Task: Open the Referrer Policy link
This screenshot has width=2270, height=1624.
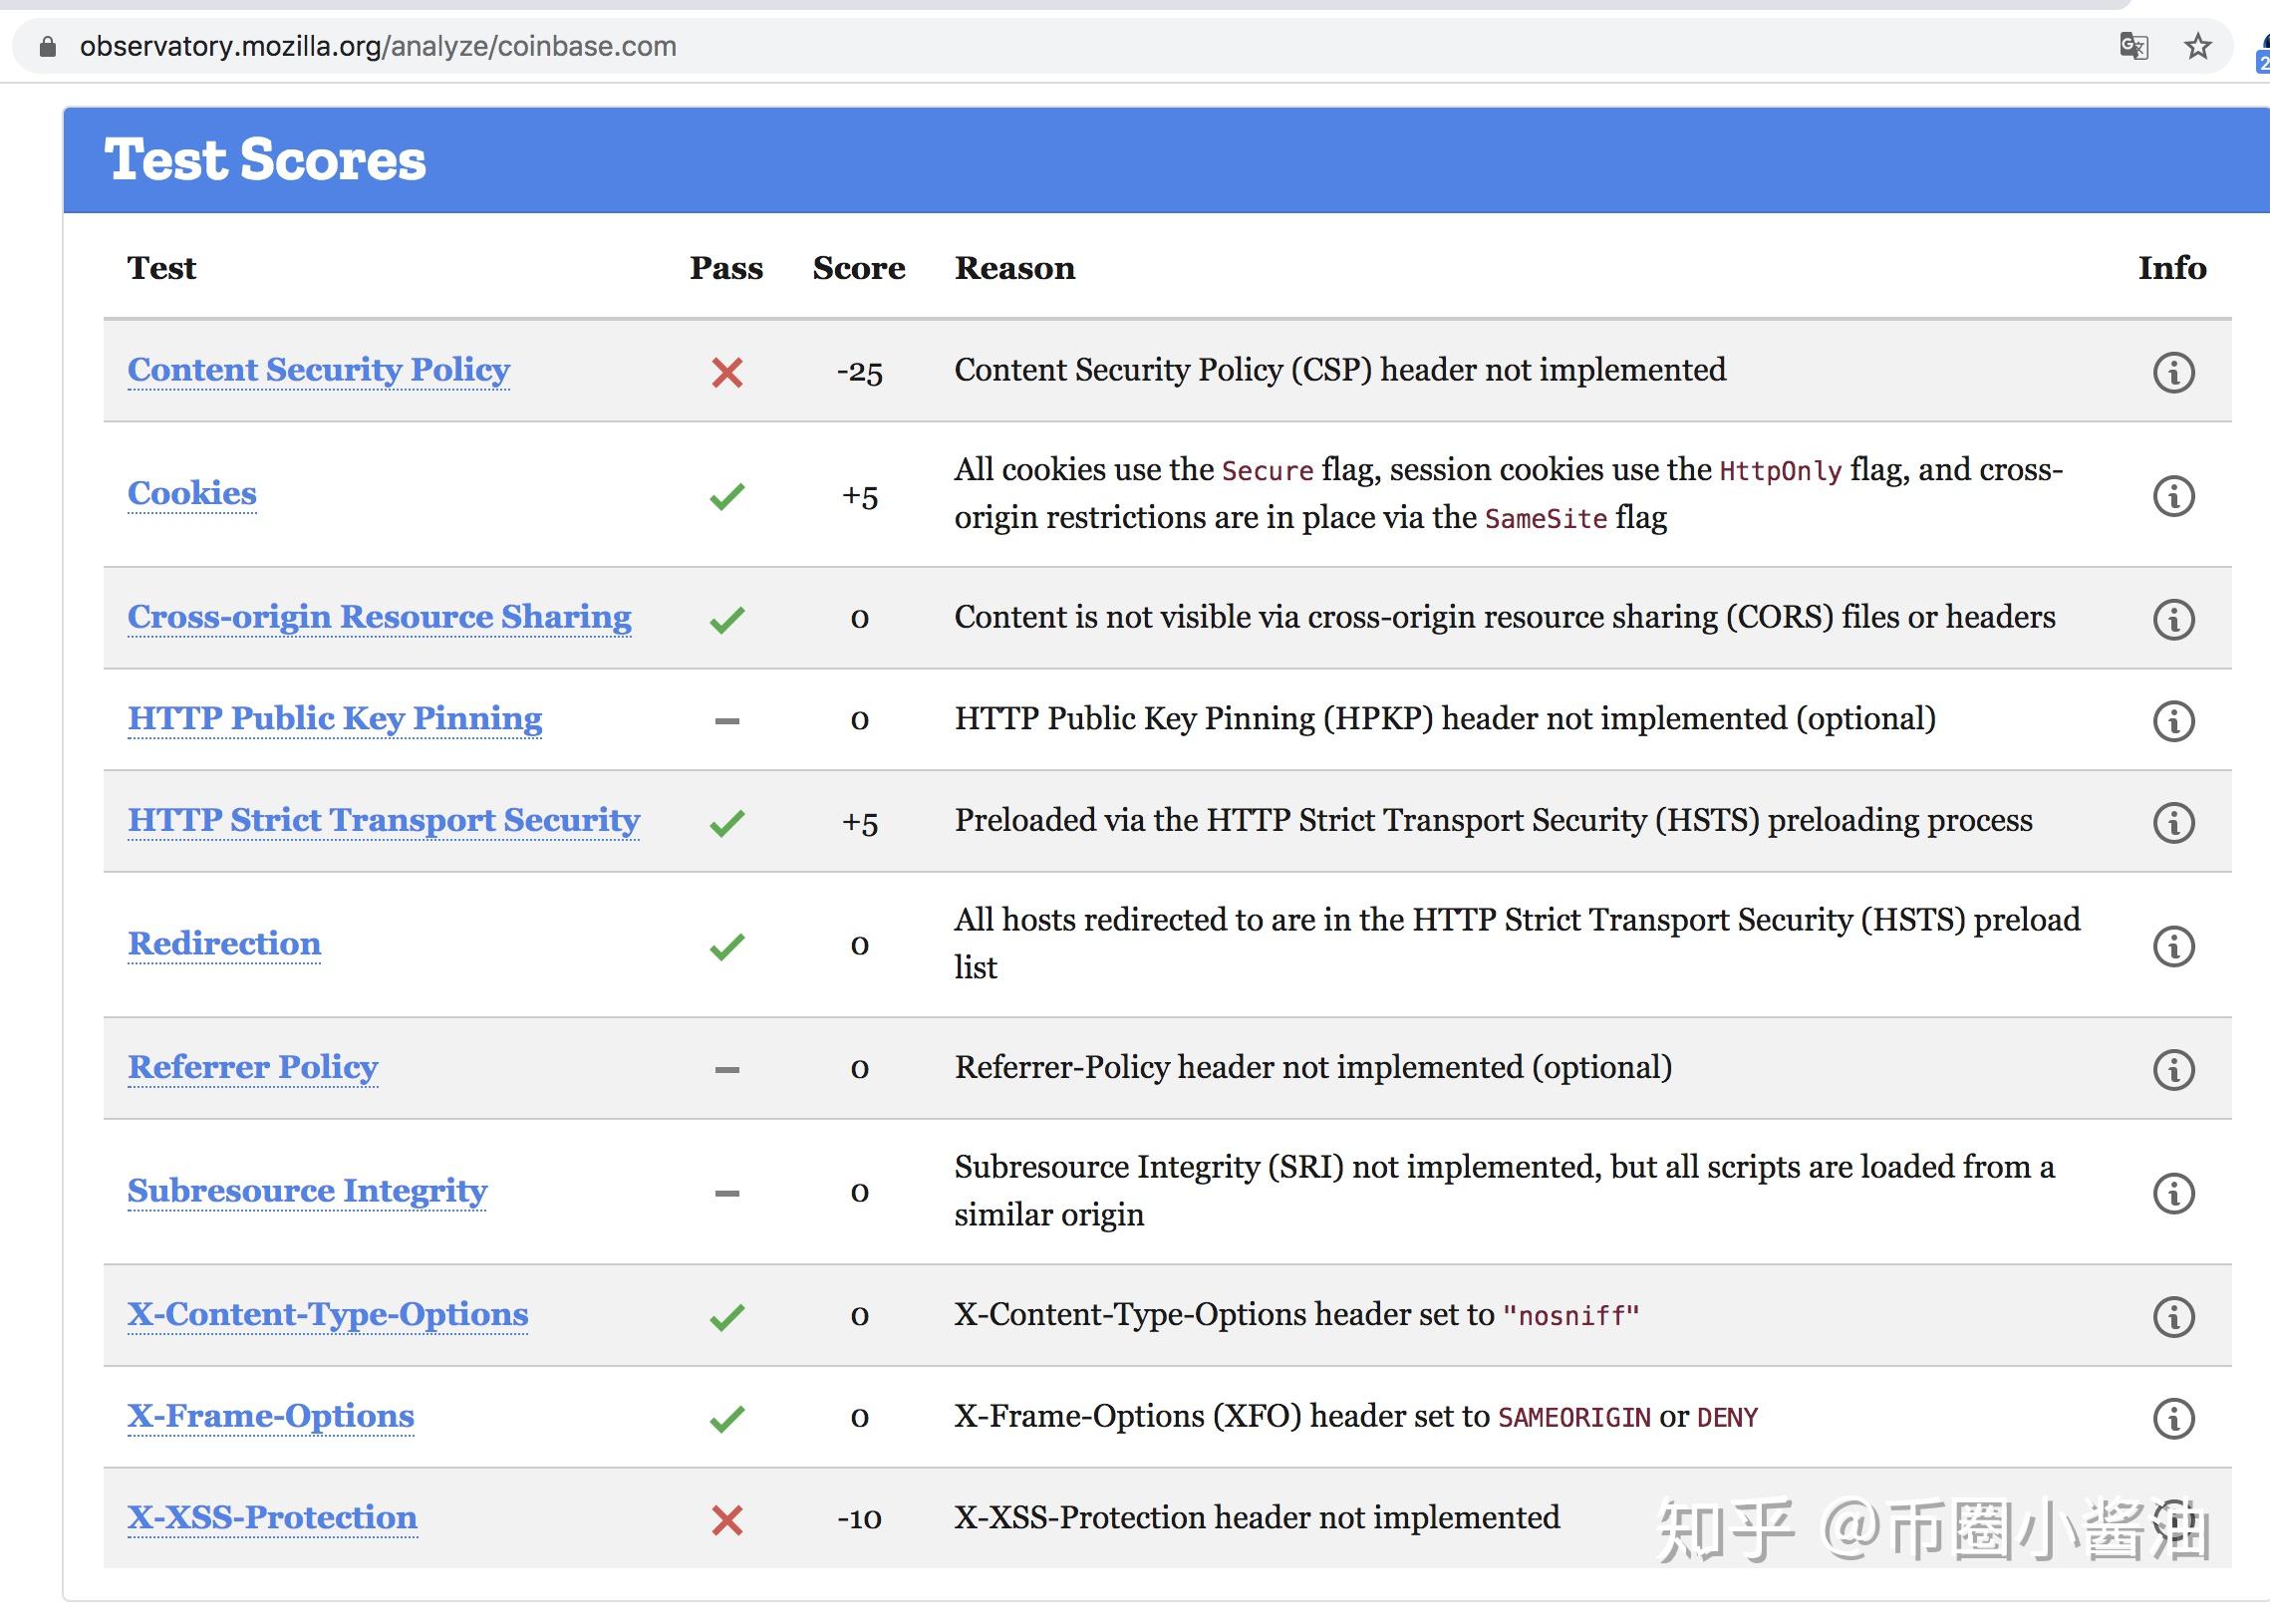Action: 253,1067
